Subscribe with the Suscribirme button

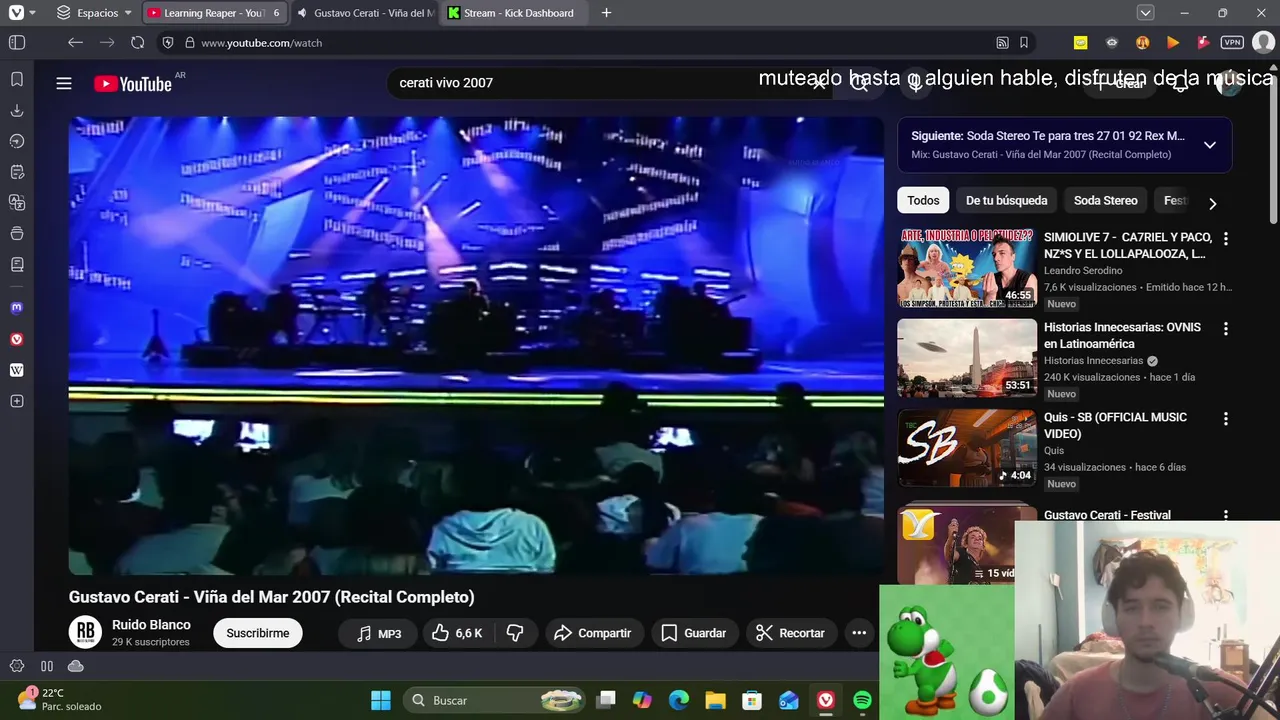click(x=258, y=633)
